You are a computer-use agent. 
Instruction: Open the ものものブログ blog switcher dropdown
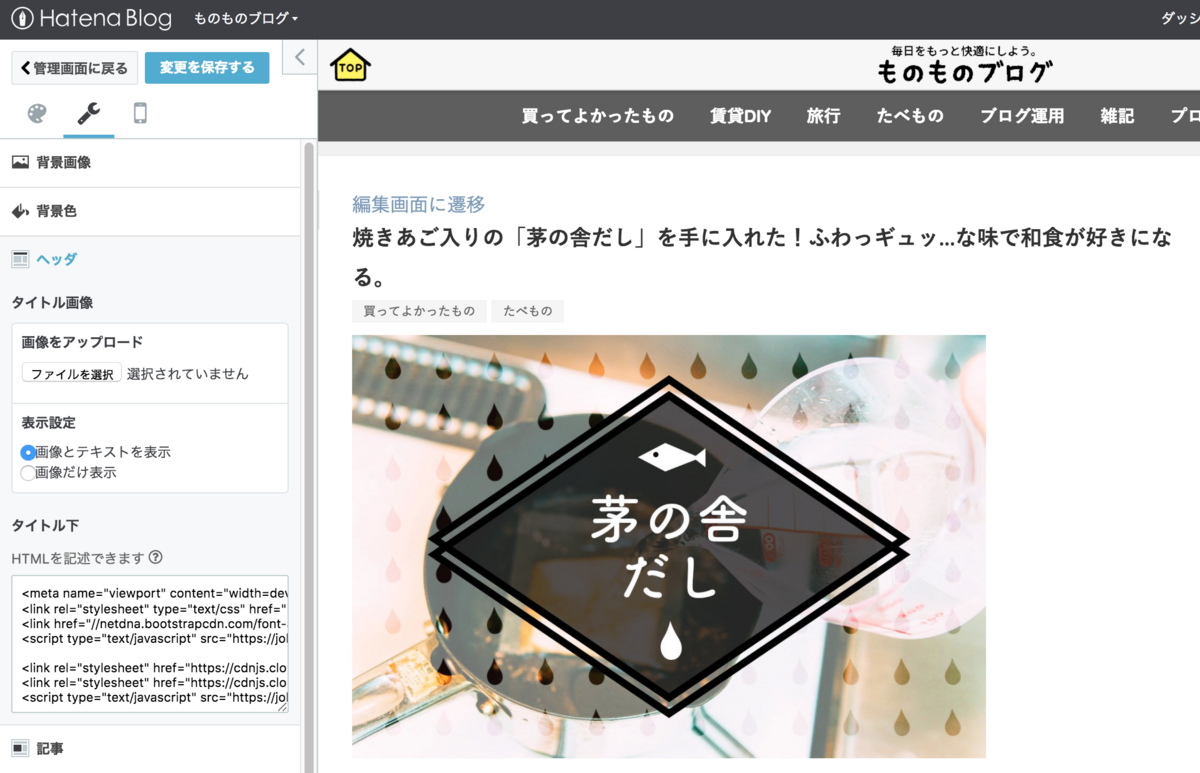(246, 19)
